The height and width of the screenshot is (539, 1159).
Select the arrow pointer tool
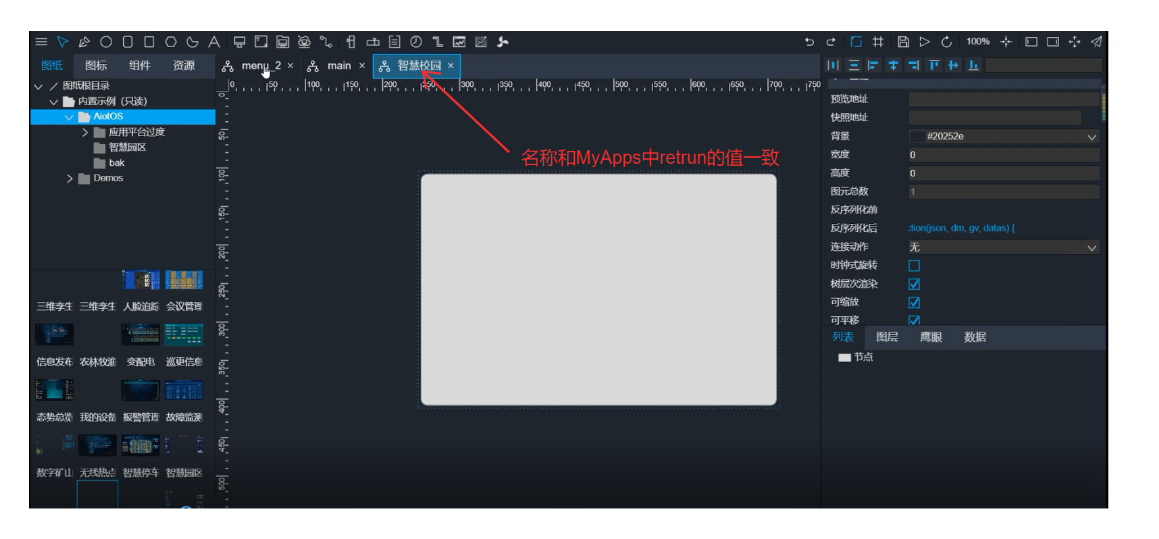tap(63, 42)
